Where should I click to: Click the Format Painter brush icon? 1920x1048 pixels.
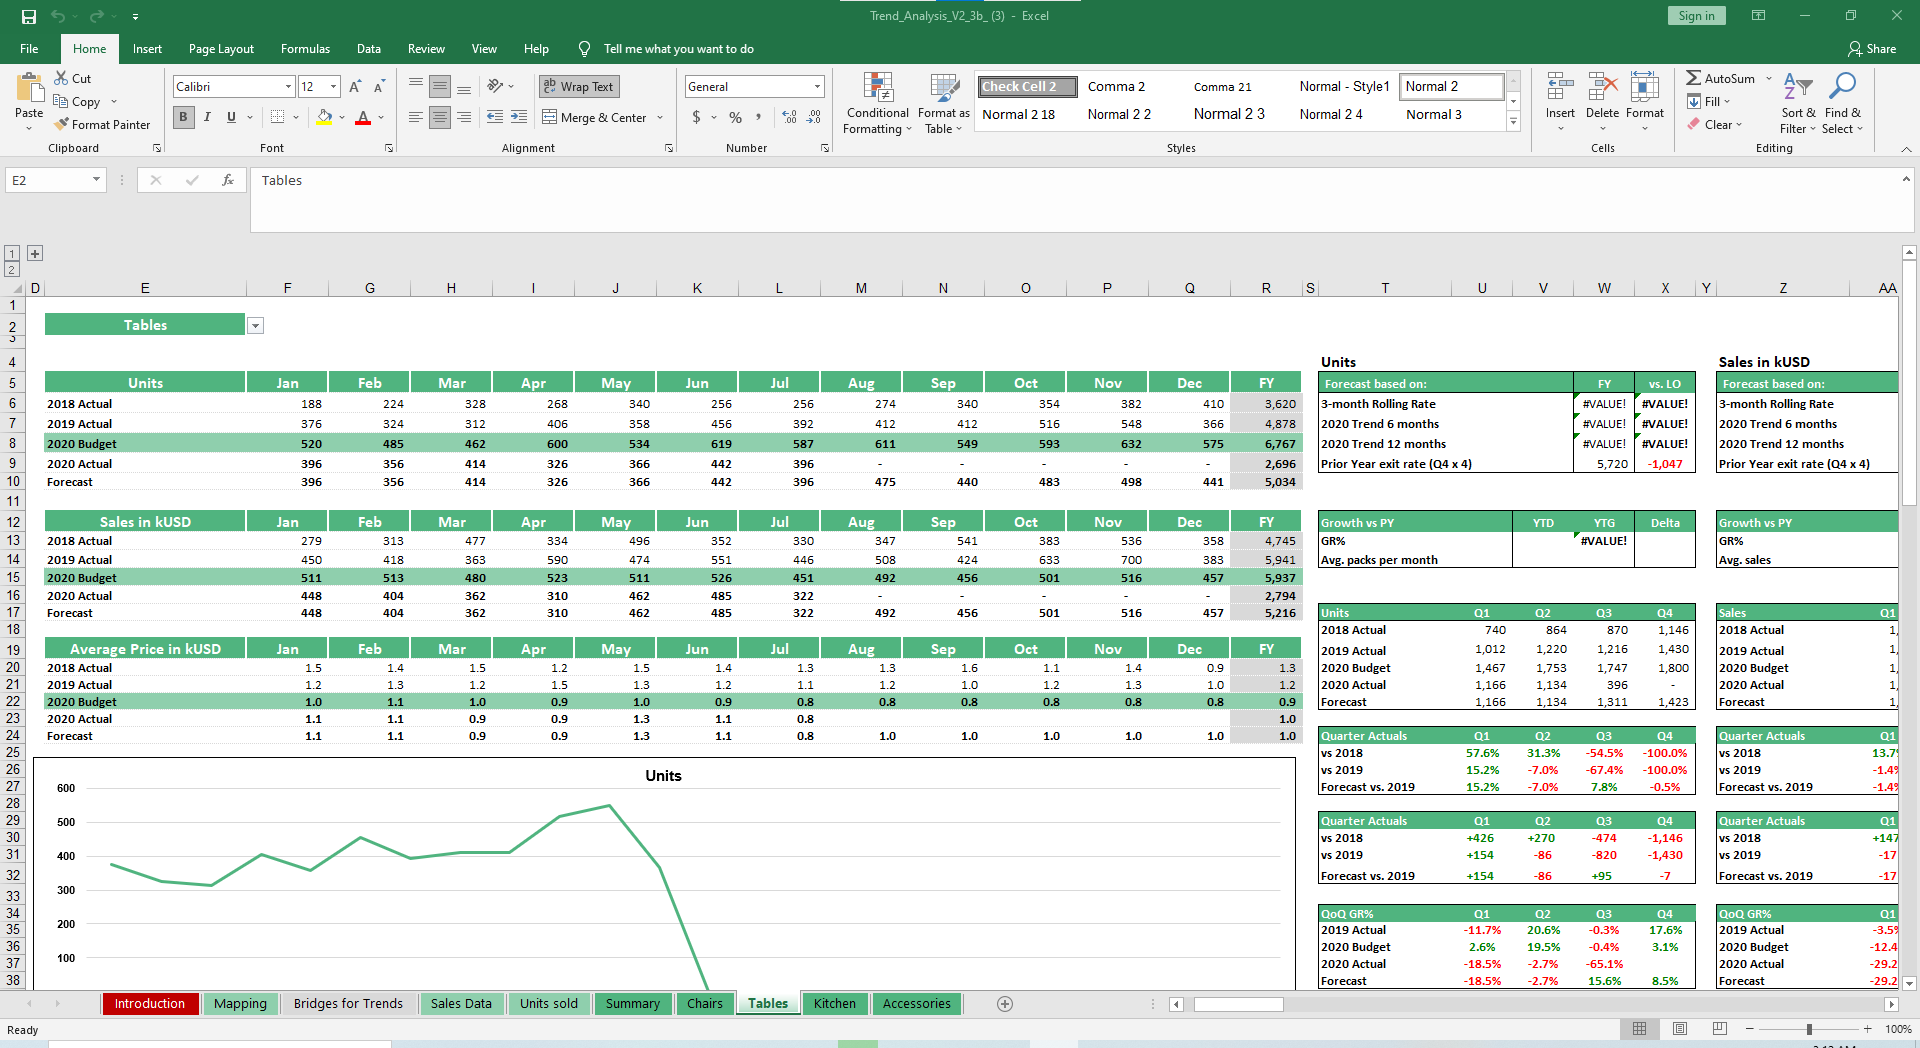pyautogui.click(x=62, y=125)
